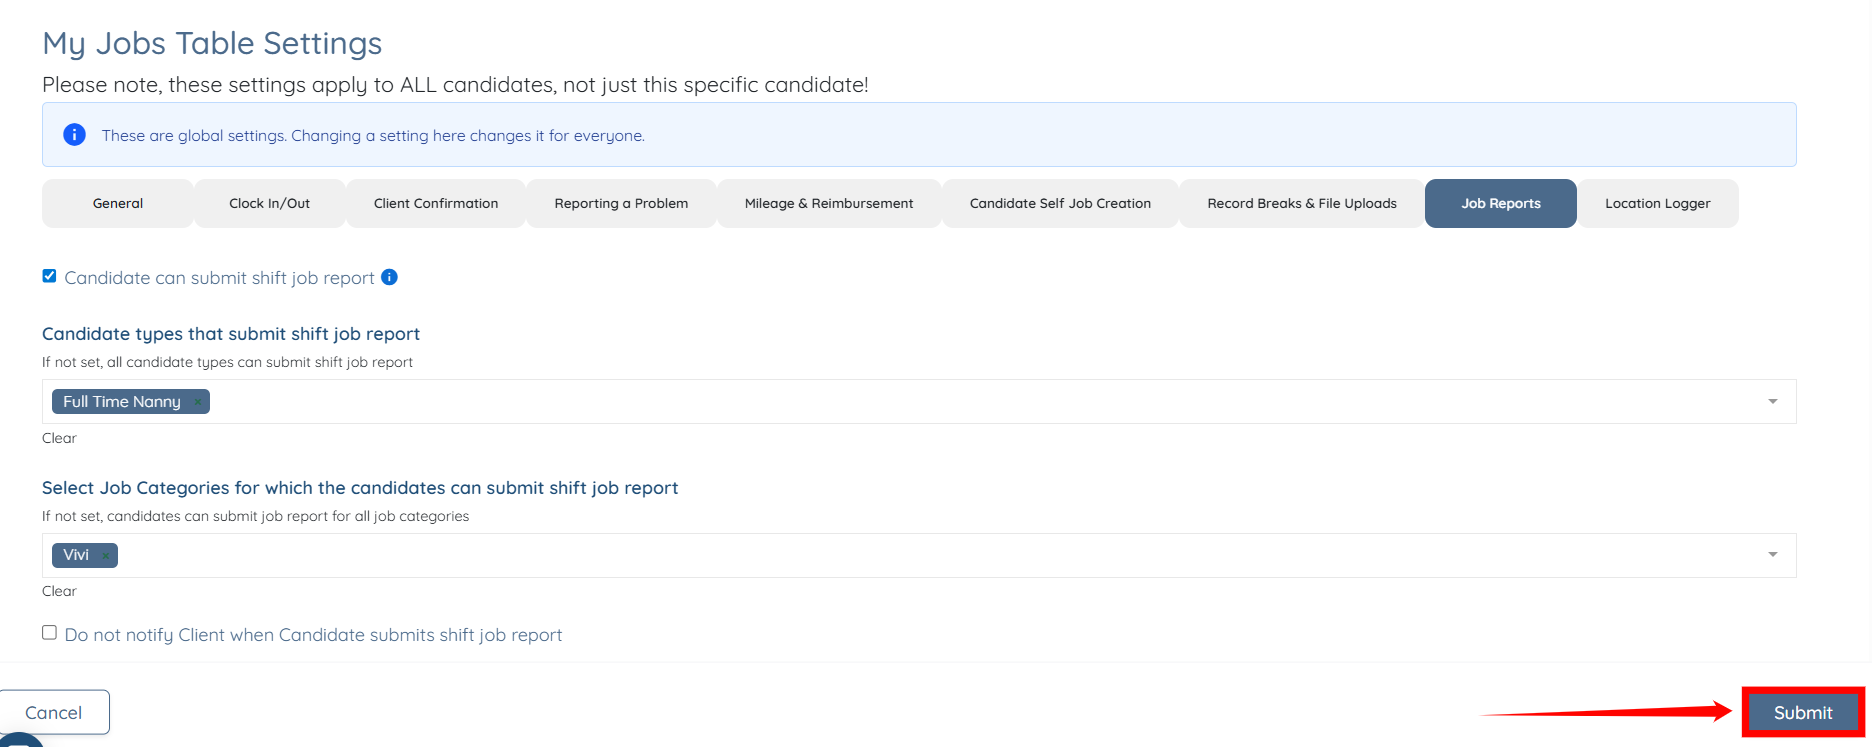Remove the Full Time Nanny tag
1872x747 pixels.
[198, 402]
